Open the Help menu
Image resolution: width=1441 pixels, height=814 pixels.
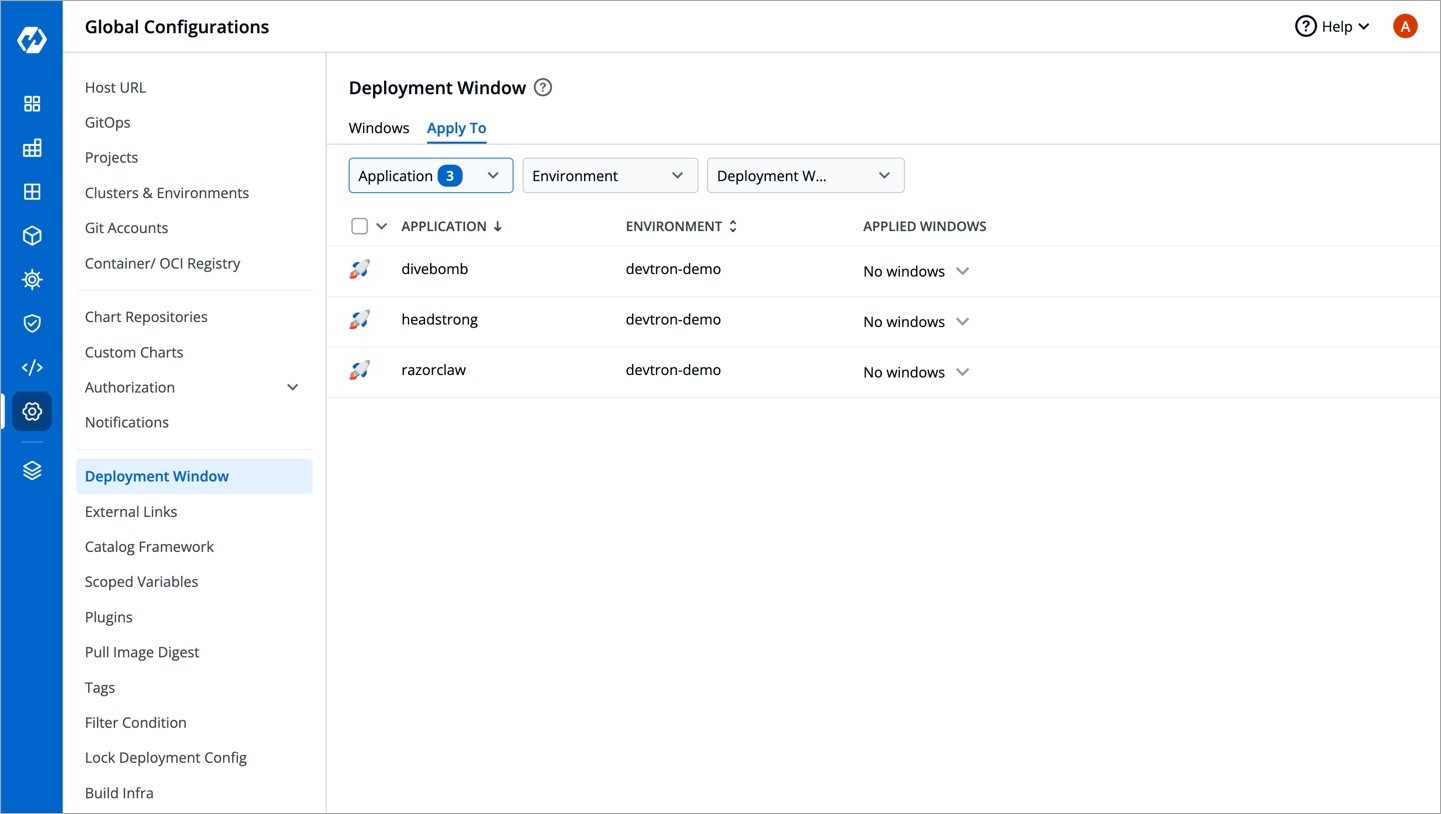1332,27
